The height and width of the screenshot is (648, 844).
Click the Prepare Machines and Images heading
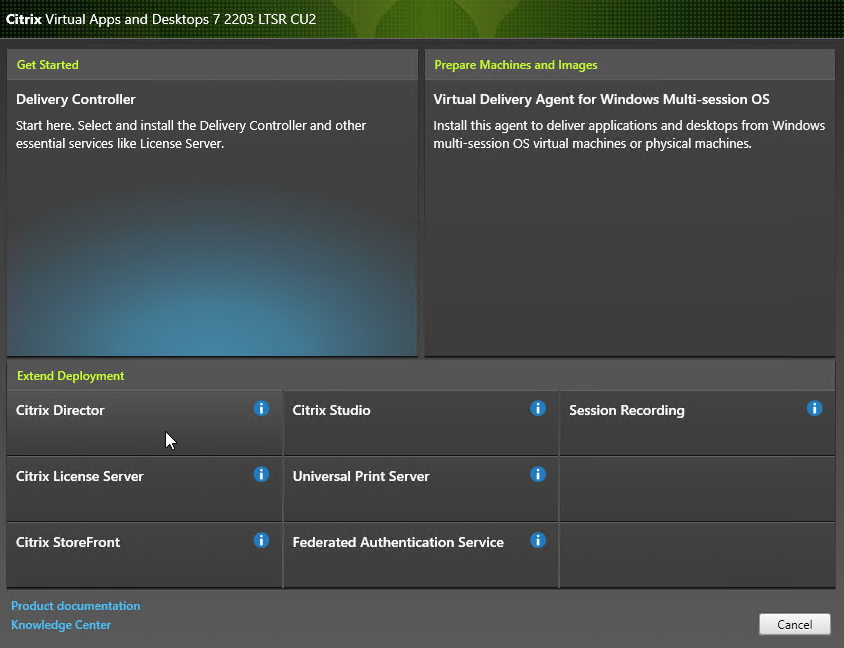516,65
